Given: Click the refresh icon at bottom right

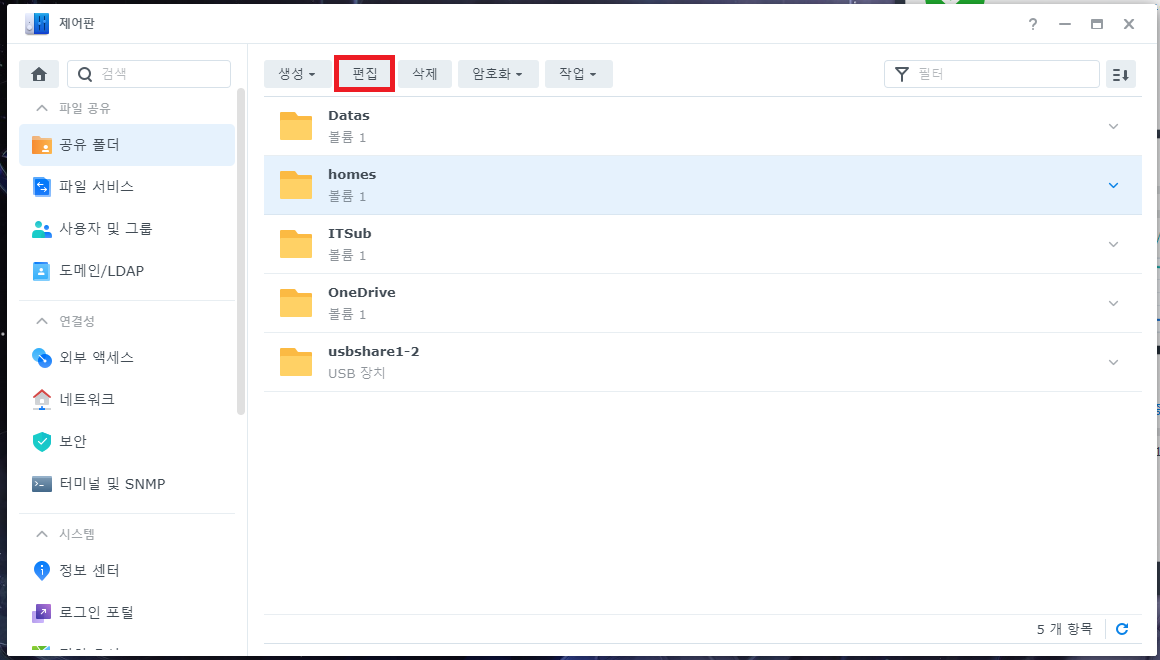Looking at the screenshot, I should tap(1122, 629).
